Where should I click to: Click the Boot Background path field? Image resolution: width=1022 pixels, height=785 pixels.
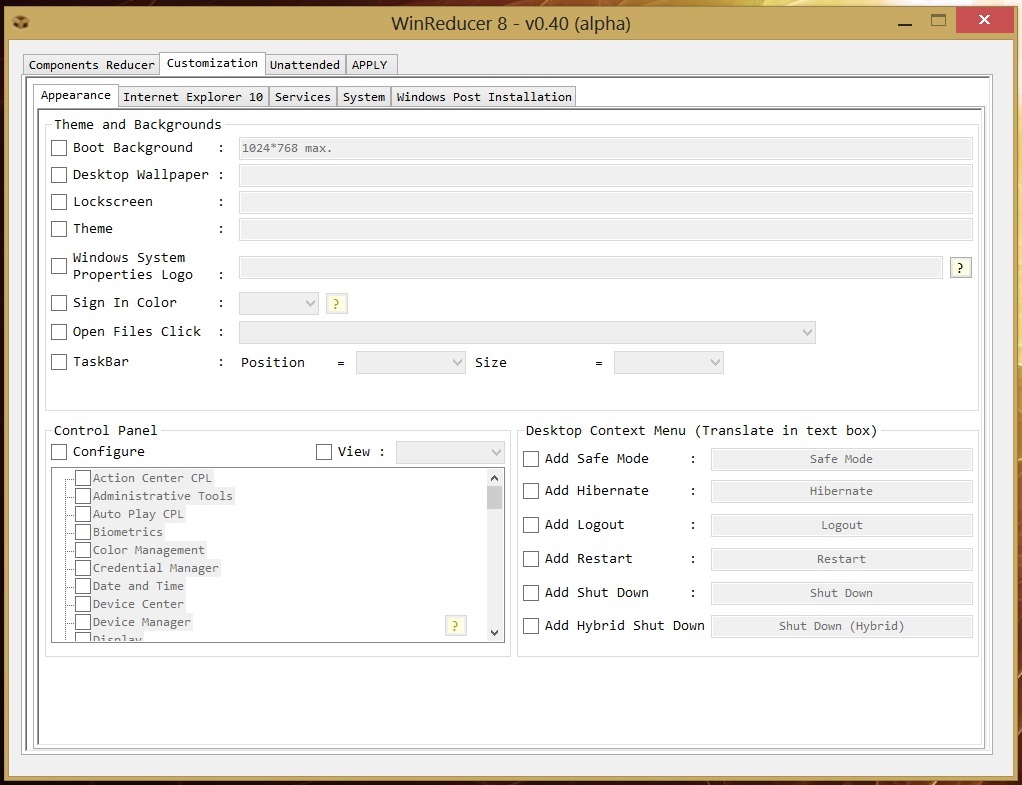coord(606,148)
